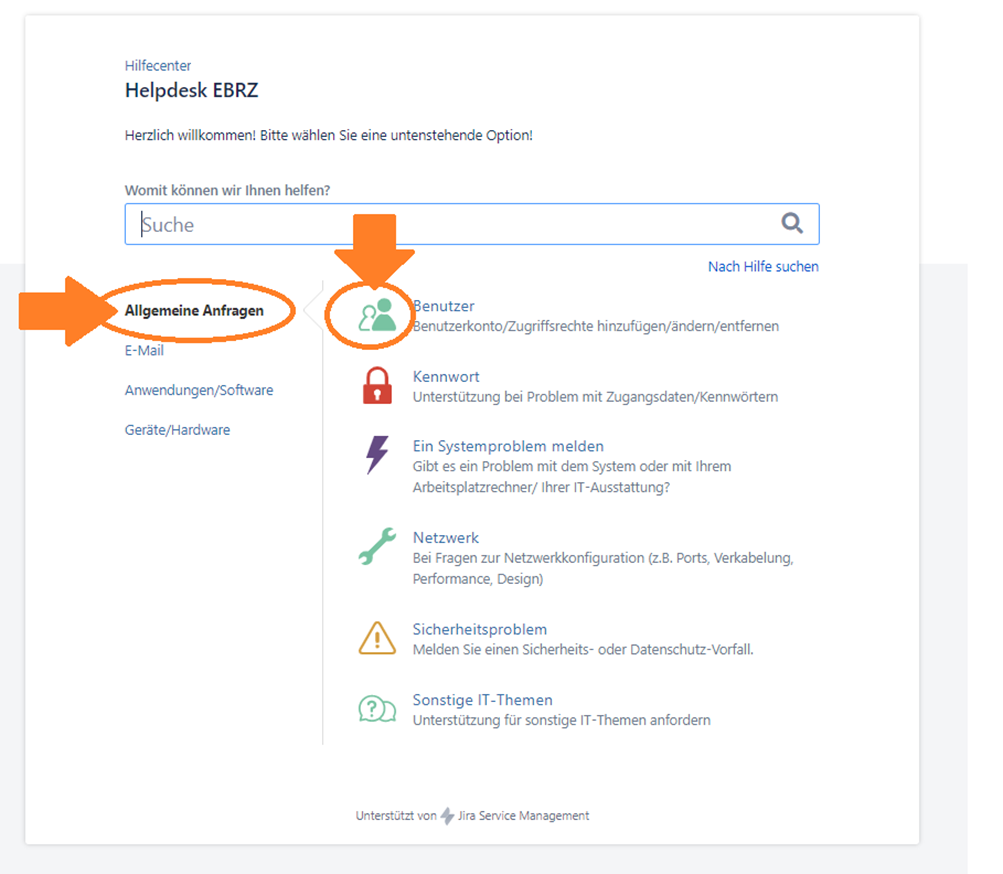Open the Anwendungen/Software category
The width and height of the screenshot is (1003, 874).
point(199,390)
